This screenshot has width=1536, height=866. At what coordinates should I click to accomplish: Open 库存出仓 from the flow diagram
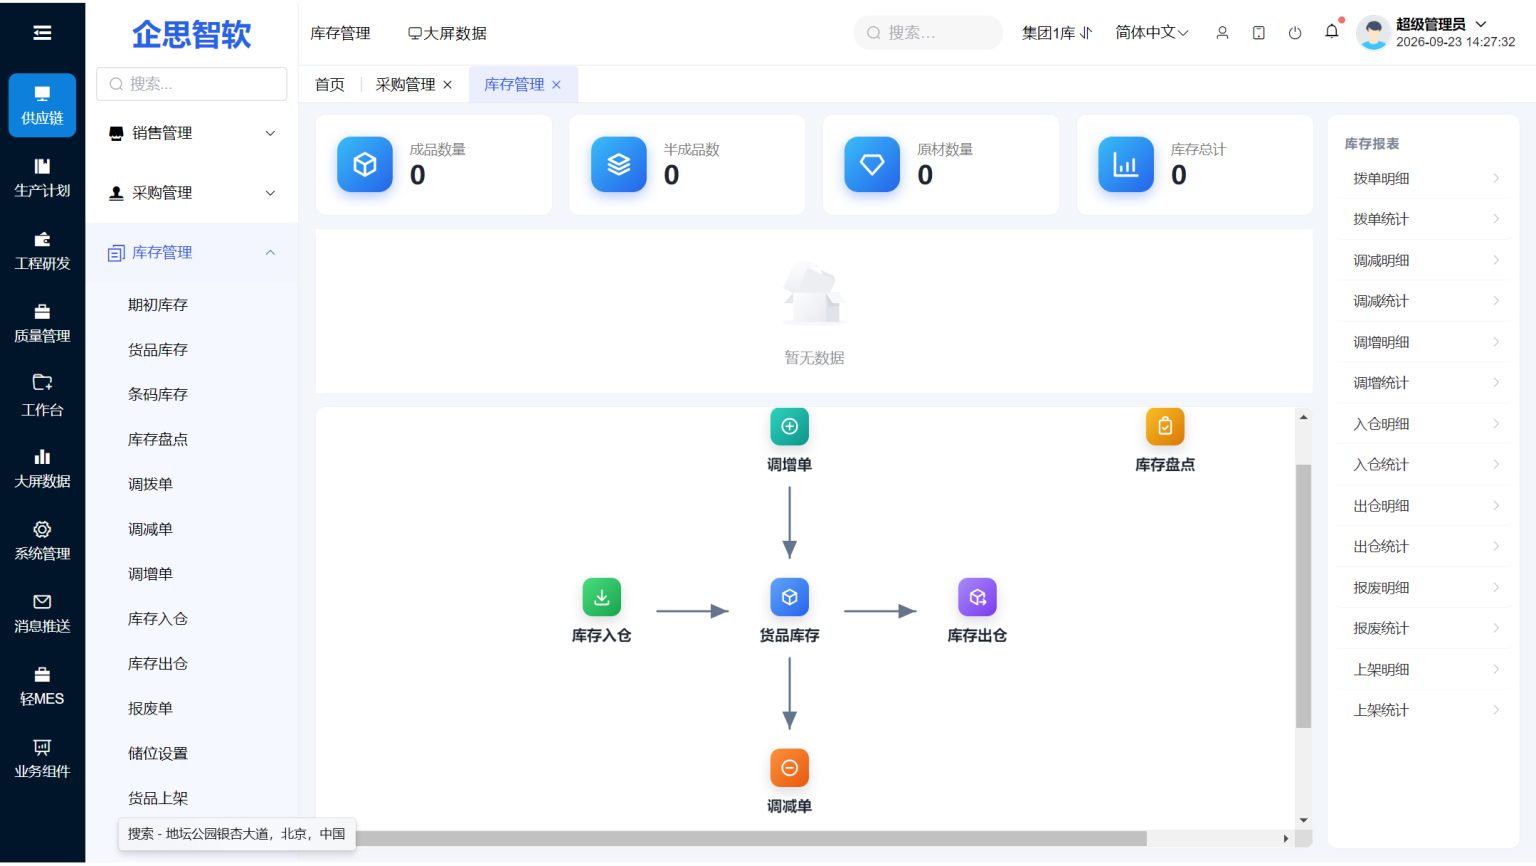click(977, 611)
